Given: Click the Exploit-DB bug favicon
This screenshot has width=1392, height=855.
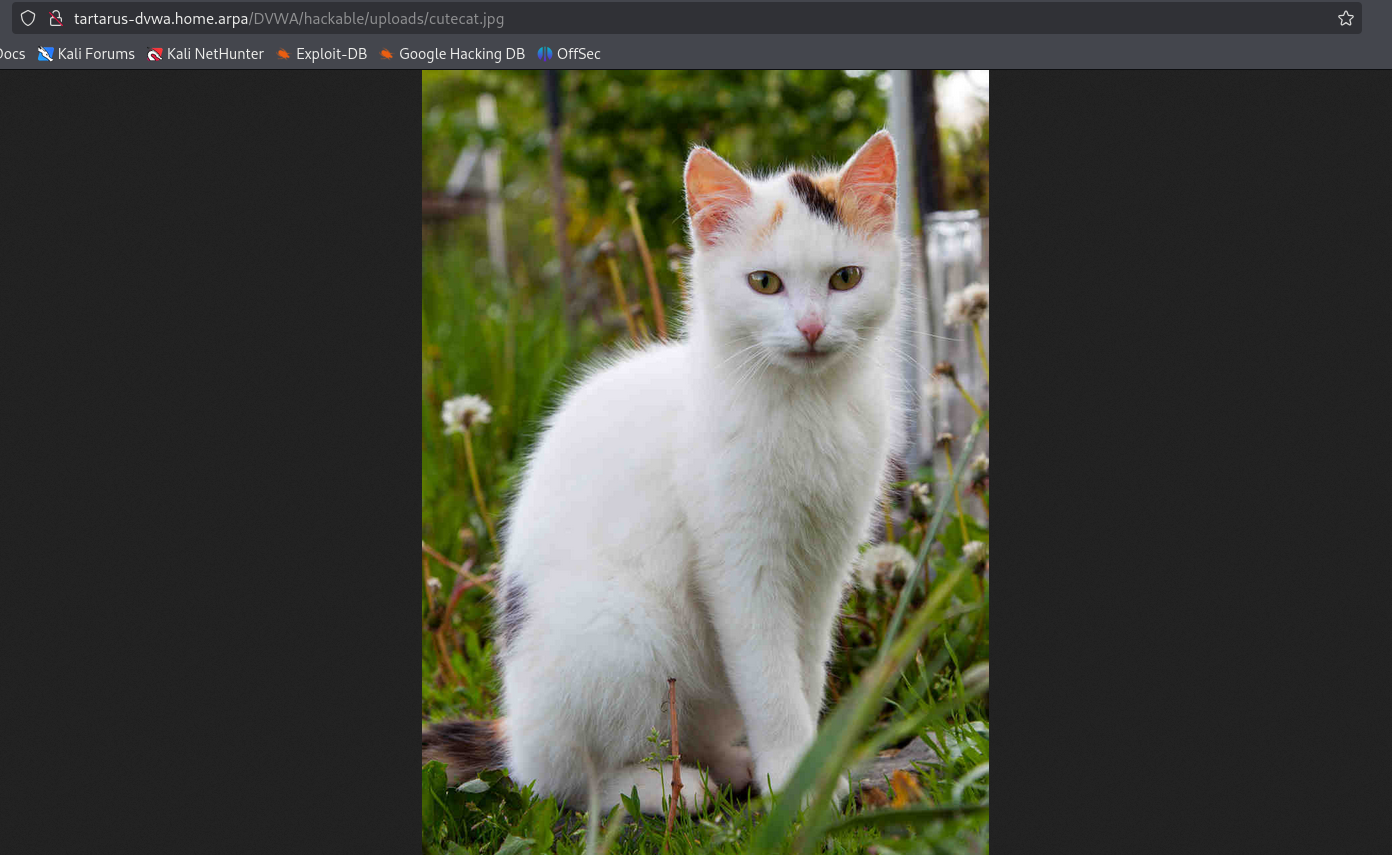Looking at the screenshot, I should (283, 54).
